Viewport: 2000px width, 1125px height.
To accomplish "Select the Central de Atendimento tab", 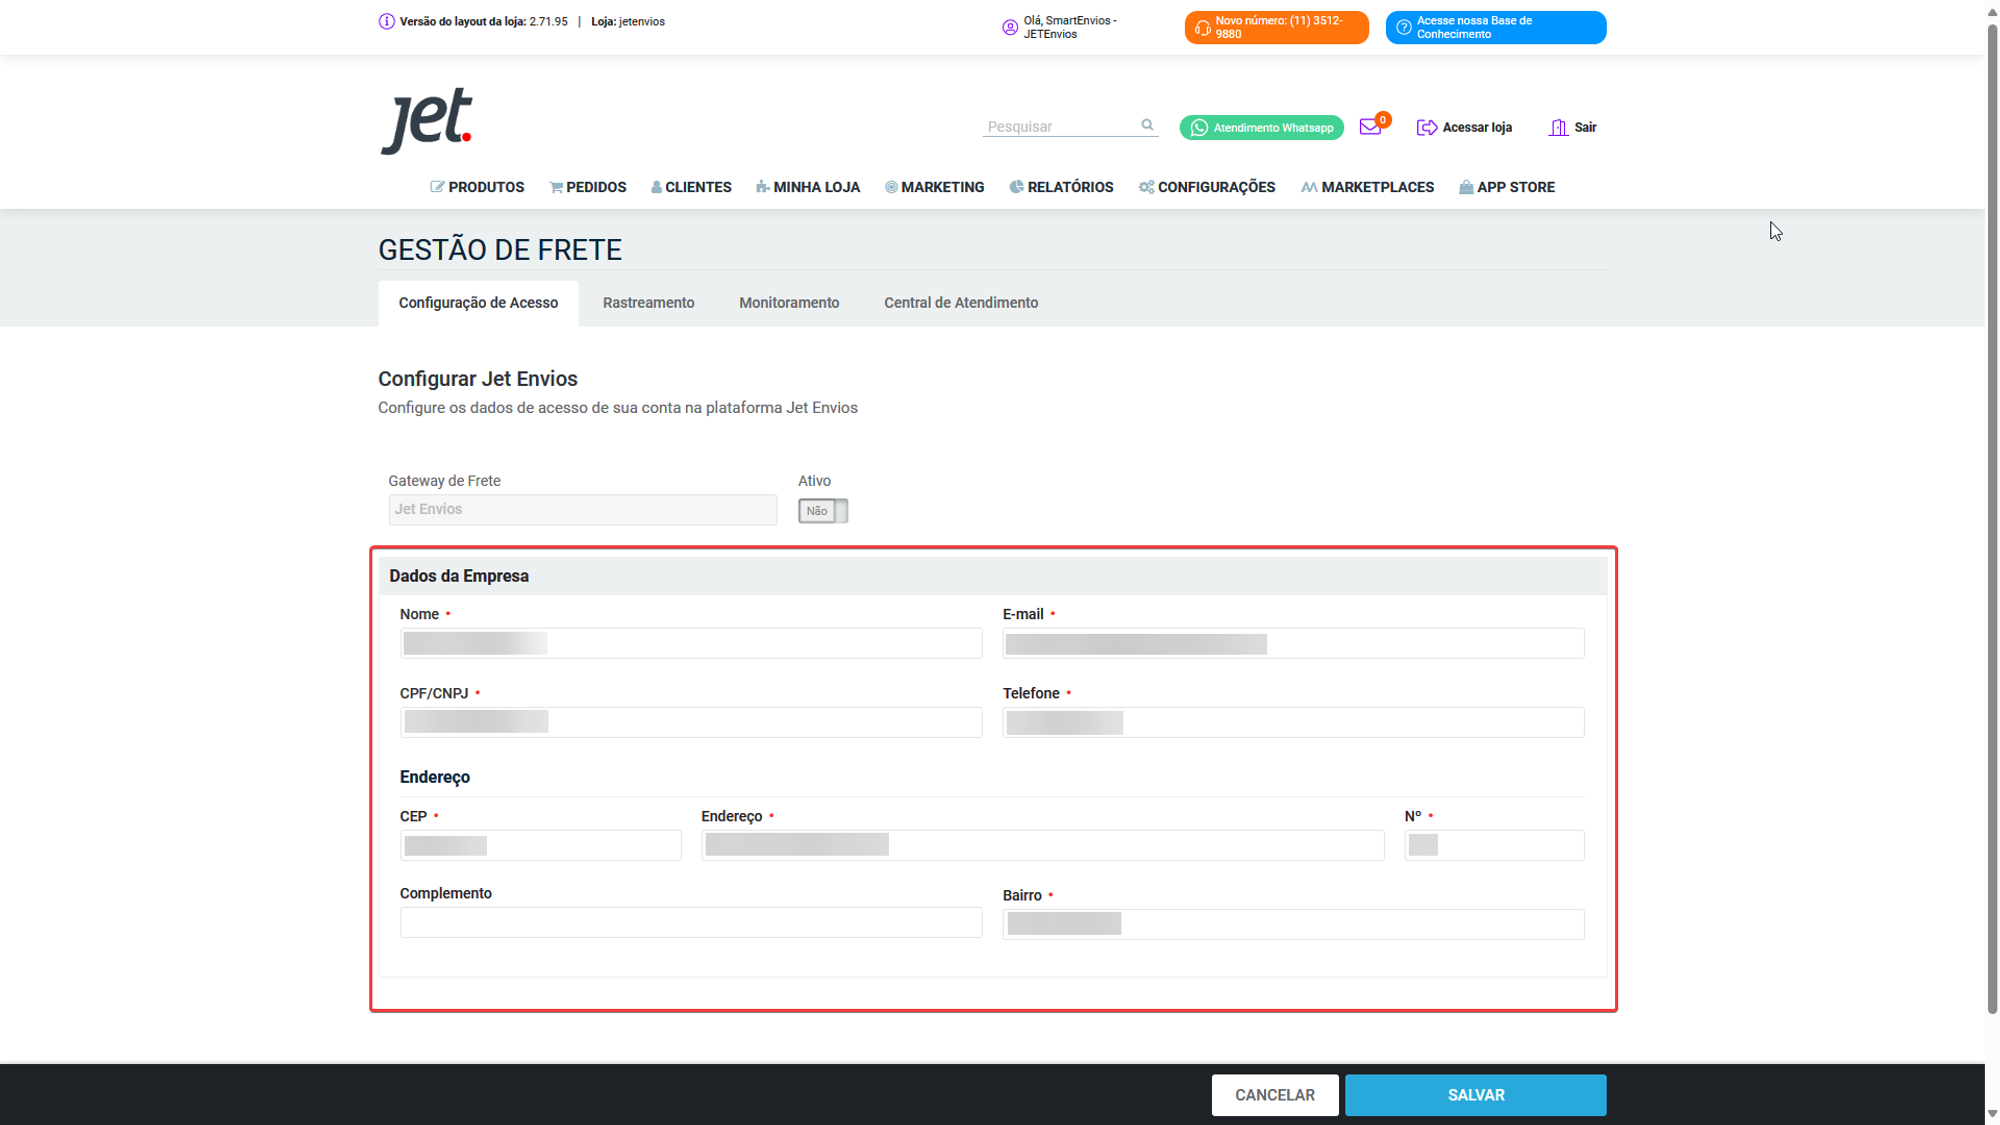I will click(x=960, y=303).
